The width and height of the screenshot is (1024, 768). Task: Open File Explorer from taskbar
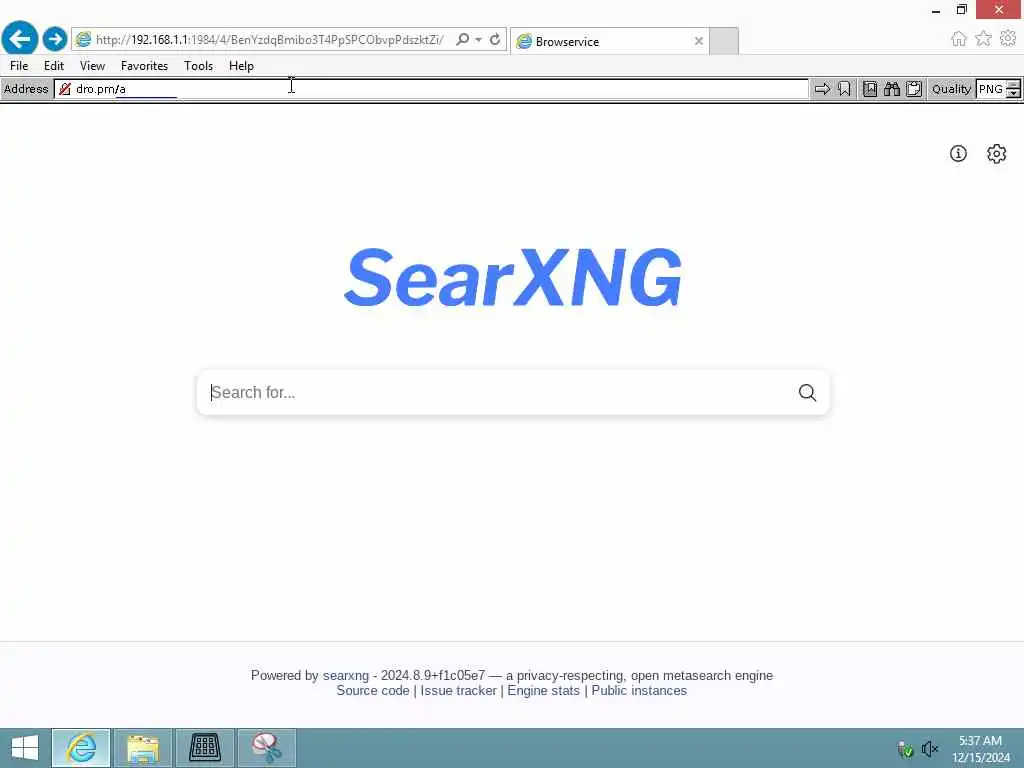143,748
